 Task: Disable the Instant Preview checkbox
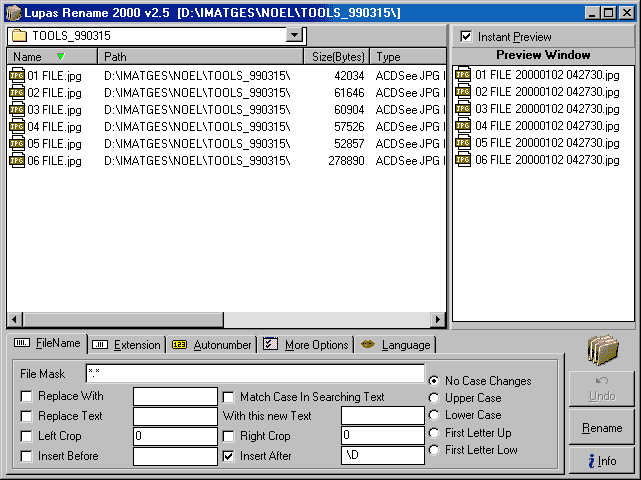[466, 36]
